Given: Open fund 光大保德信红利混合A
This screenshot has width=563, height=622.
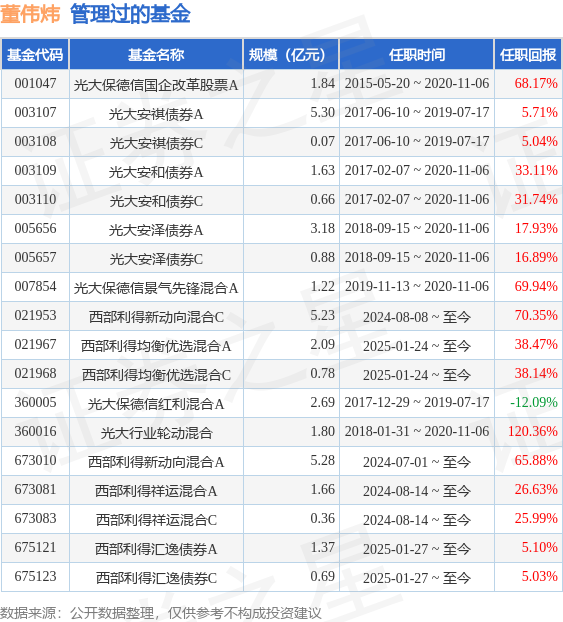Looking at the screenshot, I should [156, 403].
